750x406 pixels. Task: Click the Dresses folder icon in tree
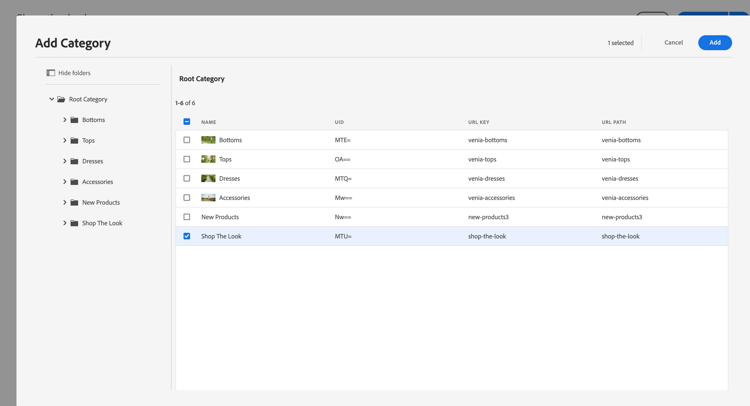tap(74, 161)
